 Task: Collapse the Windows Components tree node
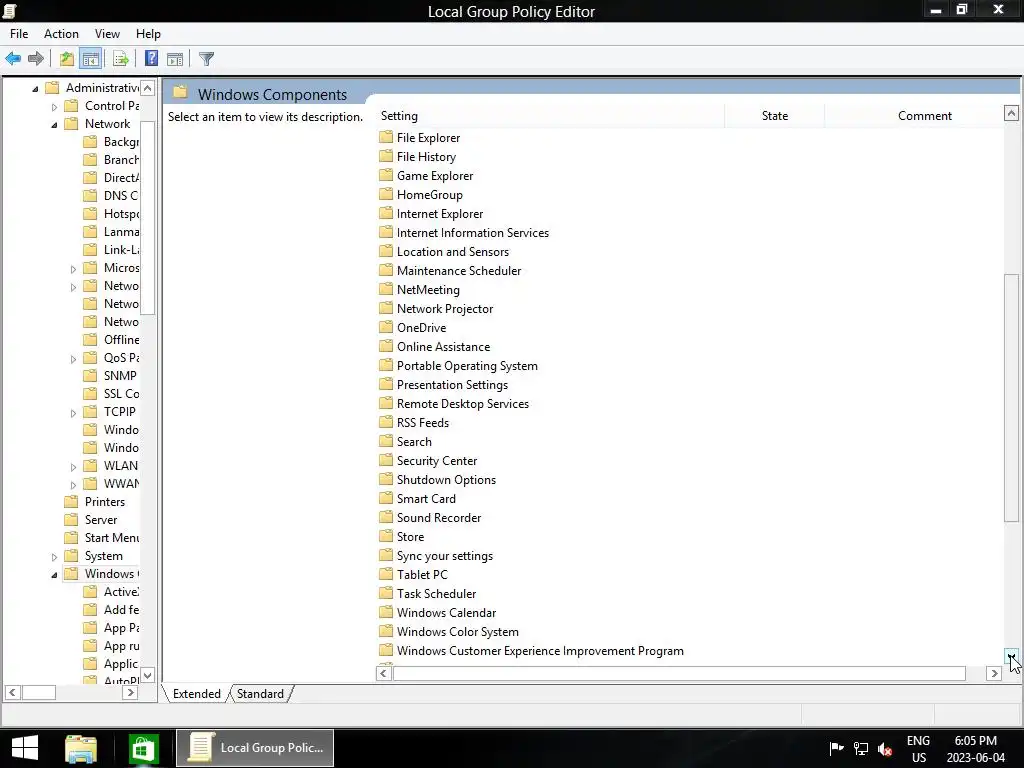coord(54,575)
